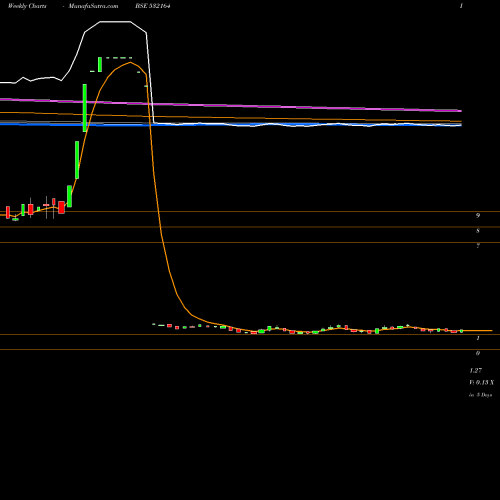Select the price axis label 9

click(x=478, y=216)
